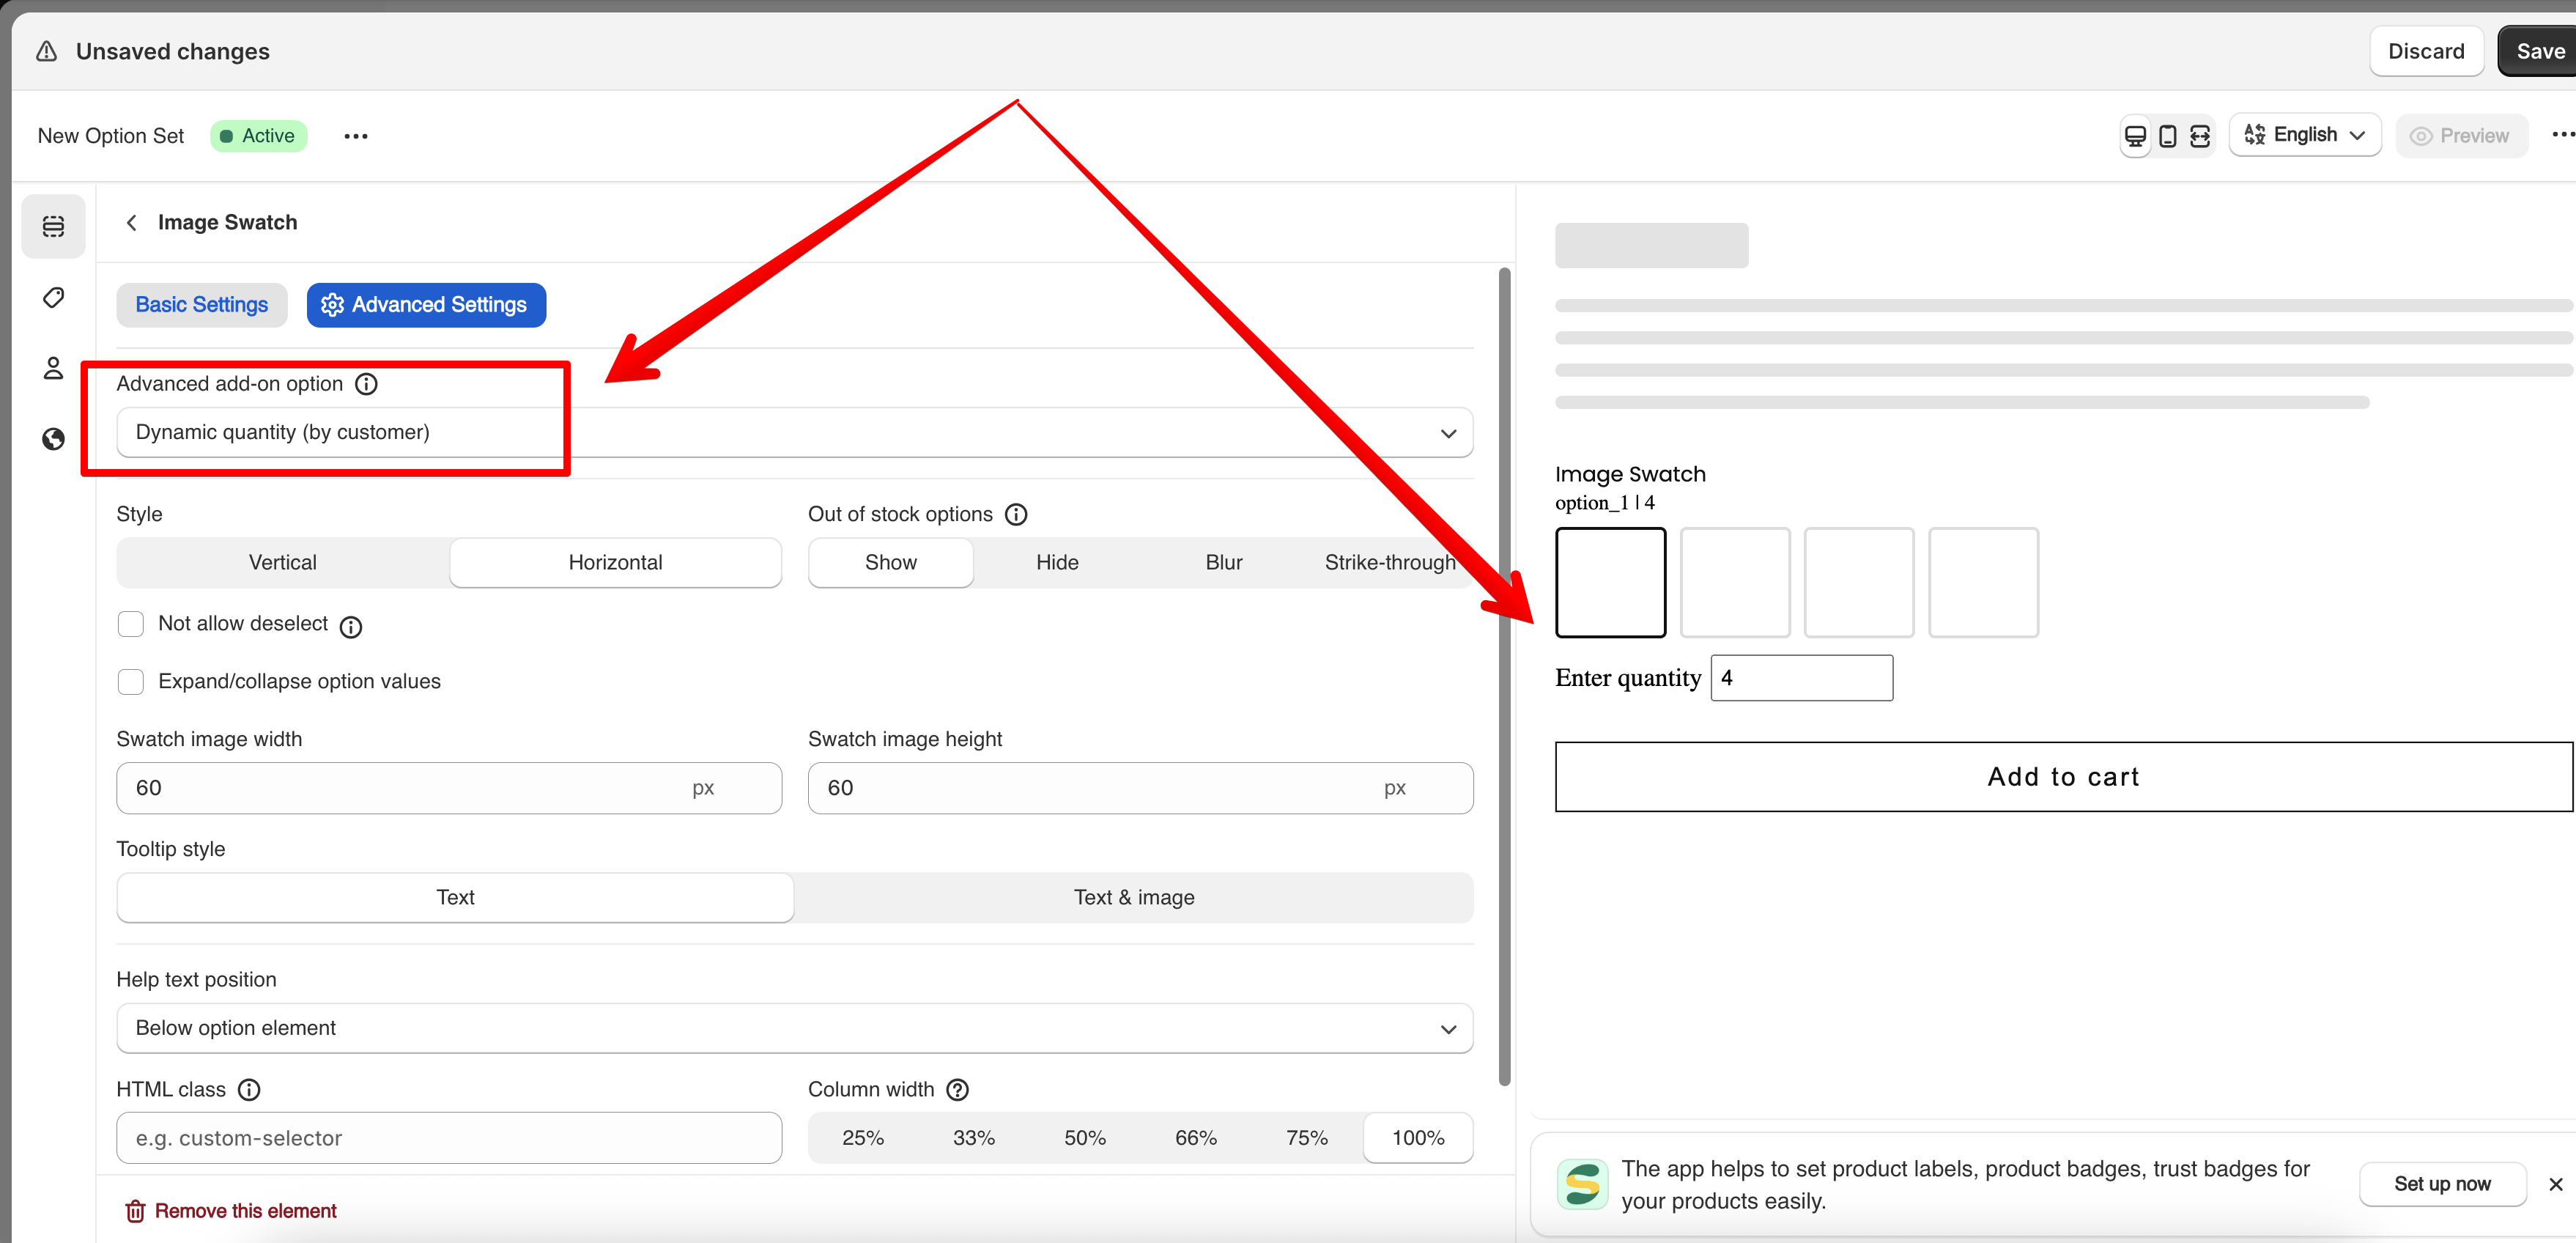
Task: Open the customer person icon in sidebar
Action: point(54,368)
